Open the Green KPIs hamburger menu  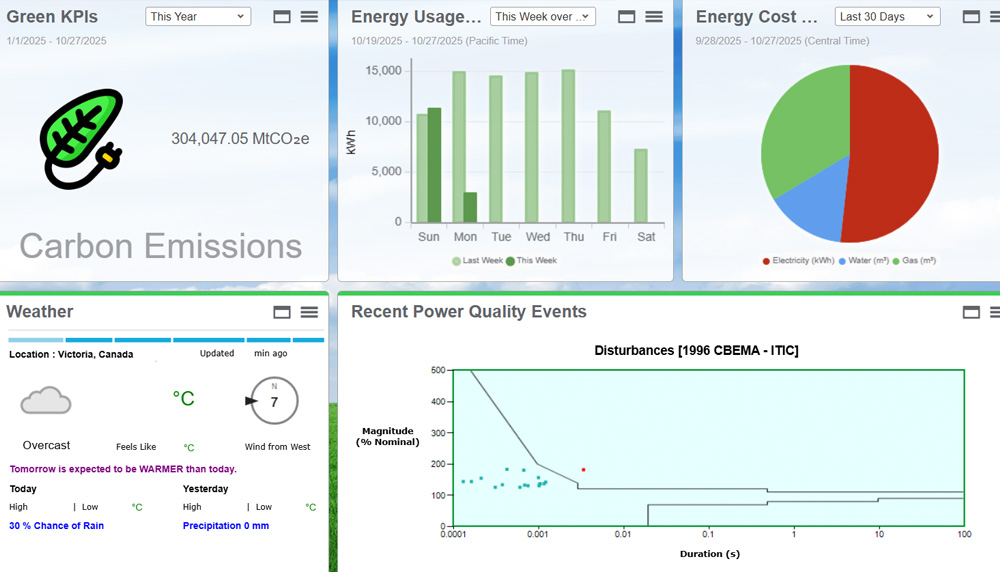coord(310,17)
